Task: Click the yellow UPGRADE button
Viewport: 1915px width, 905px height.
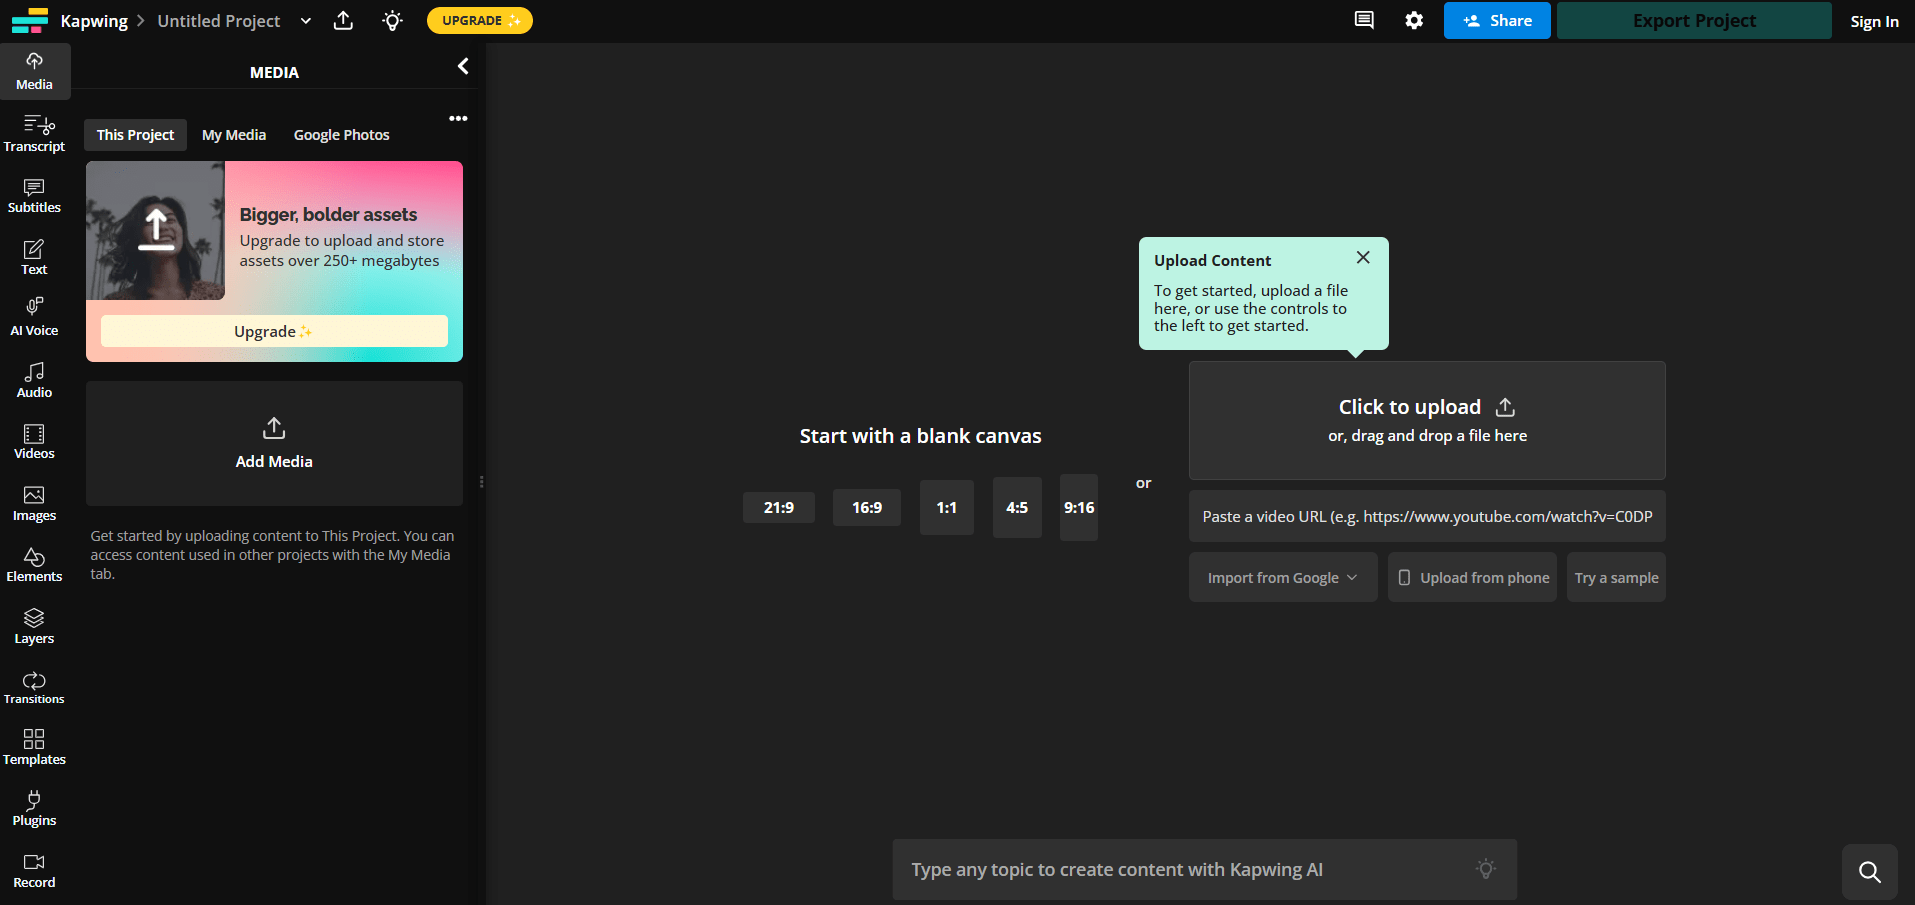Action: (x=480, y=20)
